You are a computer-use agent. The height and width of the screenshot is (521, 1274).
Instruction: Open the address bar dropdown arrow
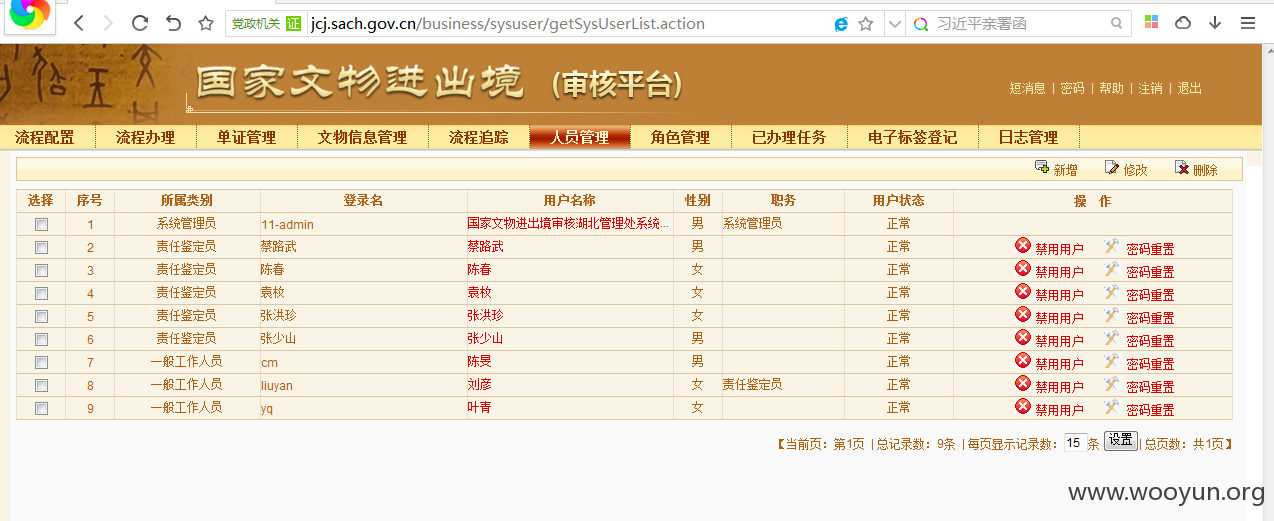point(894,24)
